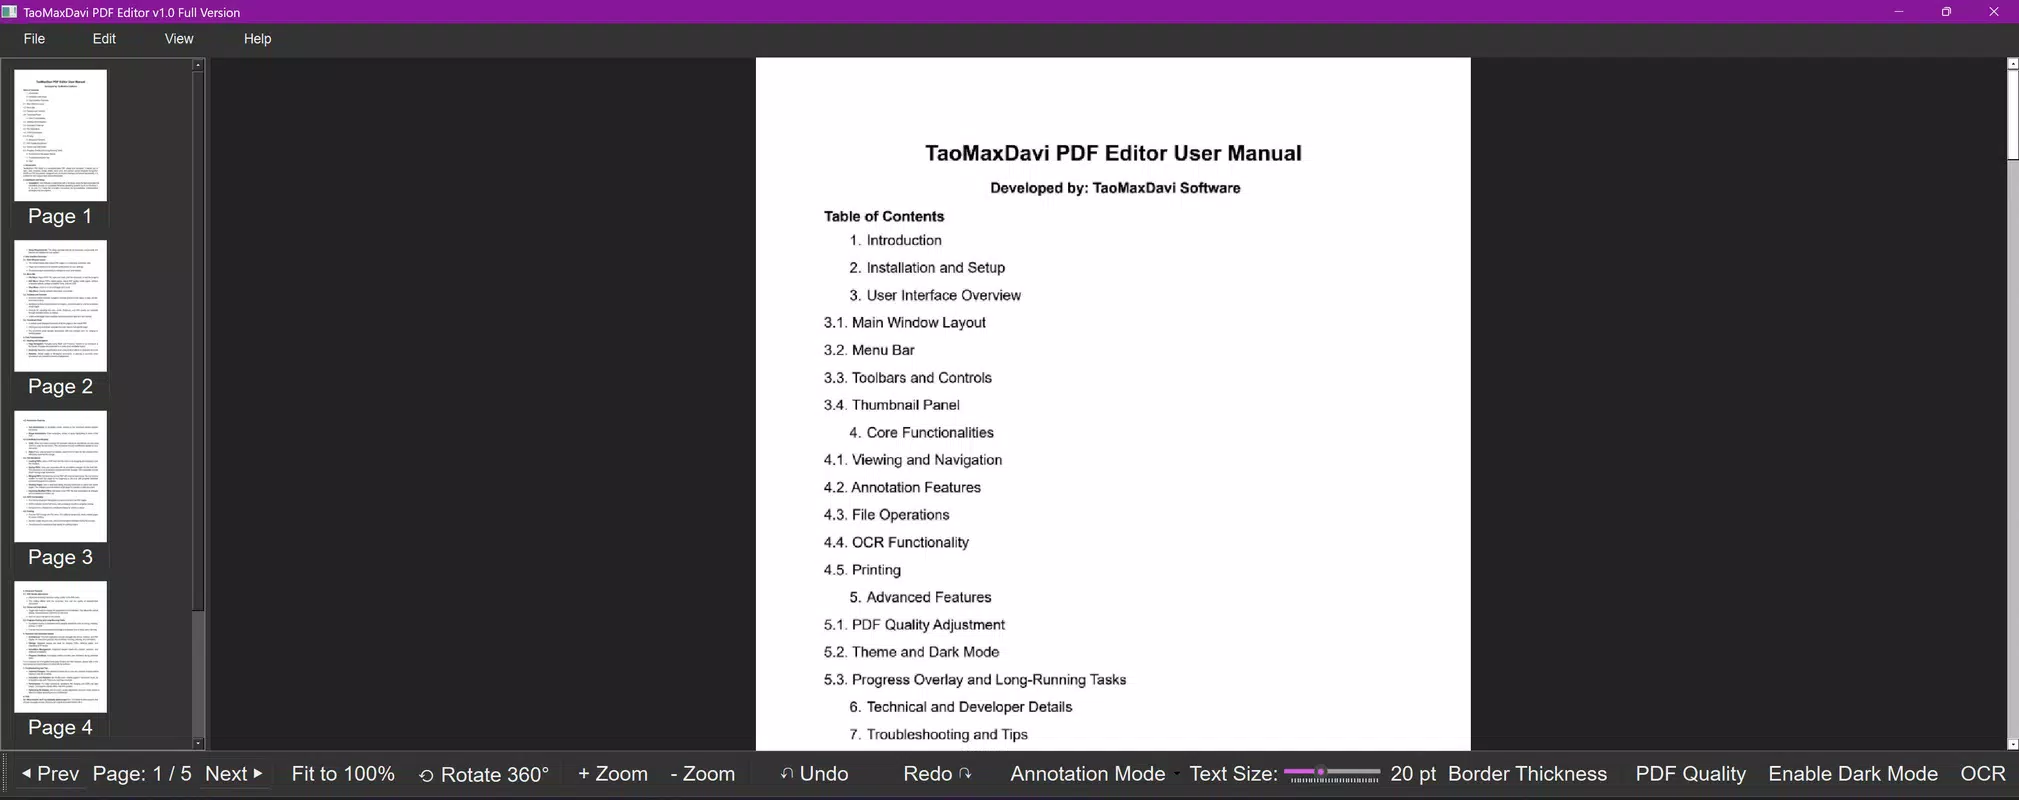Click '5.1. PDF Quality Adjustment' entry

[x=914, y=625]
